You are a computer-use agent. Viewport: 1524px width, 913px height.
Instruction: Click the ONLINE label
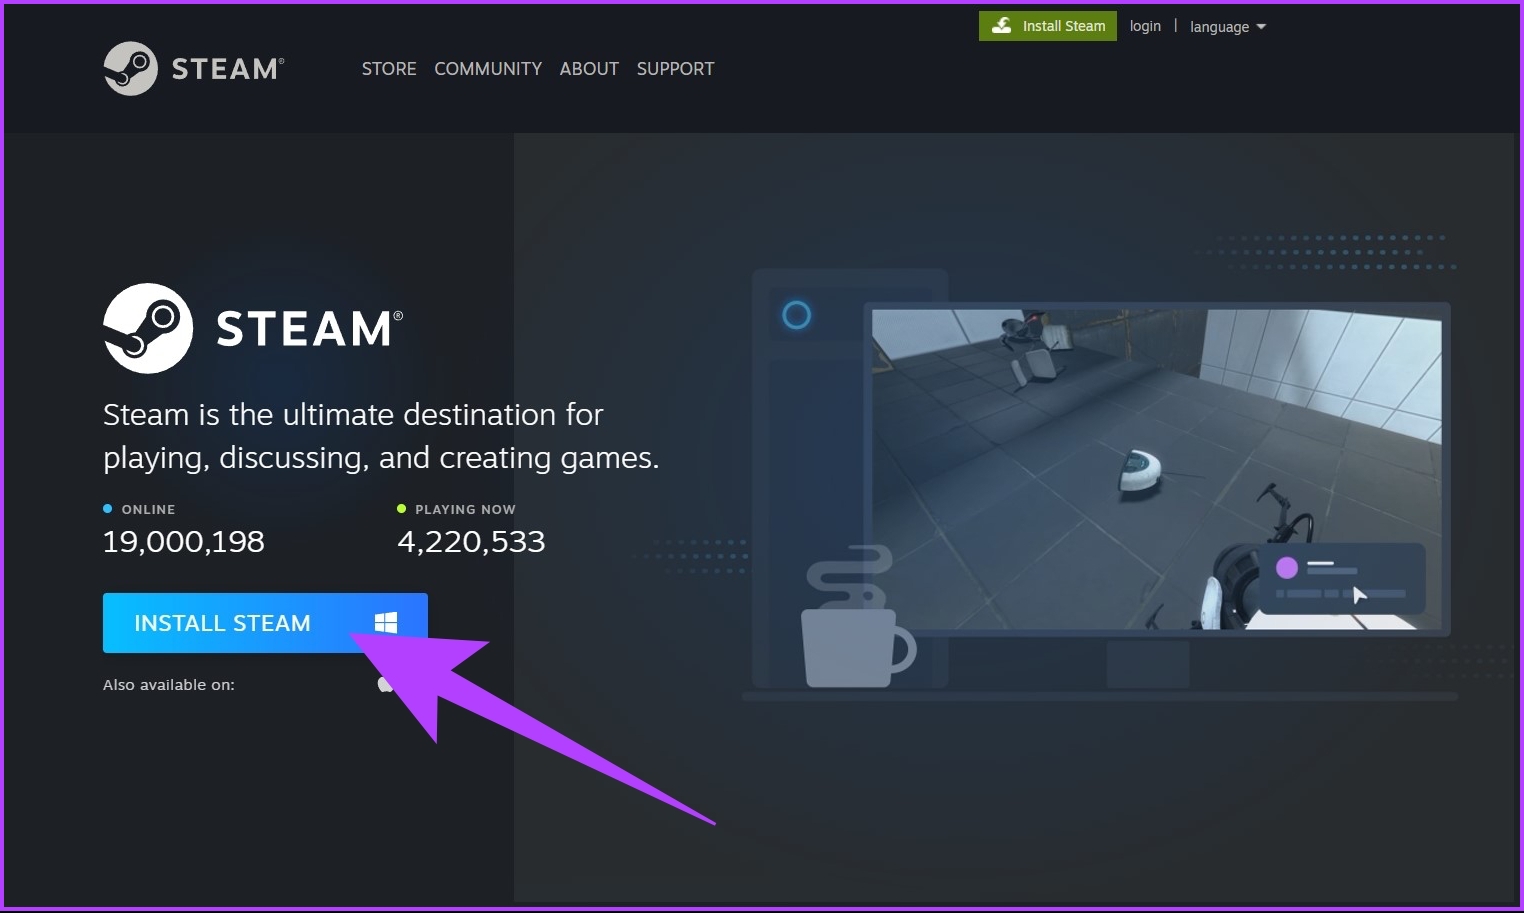148,509
